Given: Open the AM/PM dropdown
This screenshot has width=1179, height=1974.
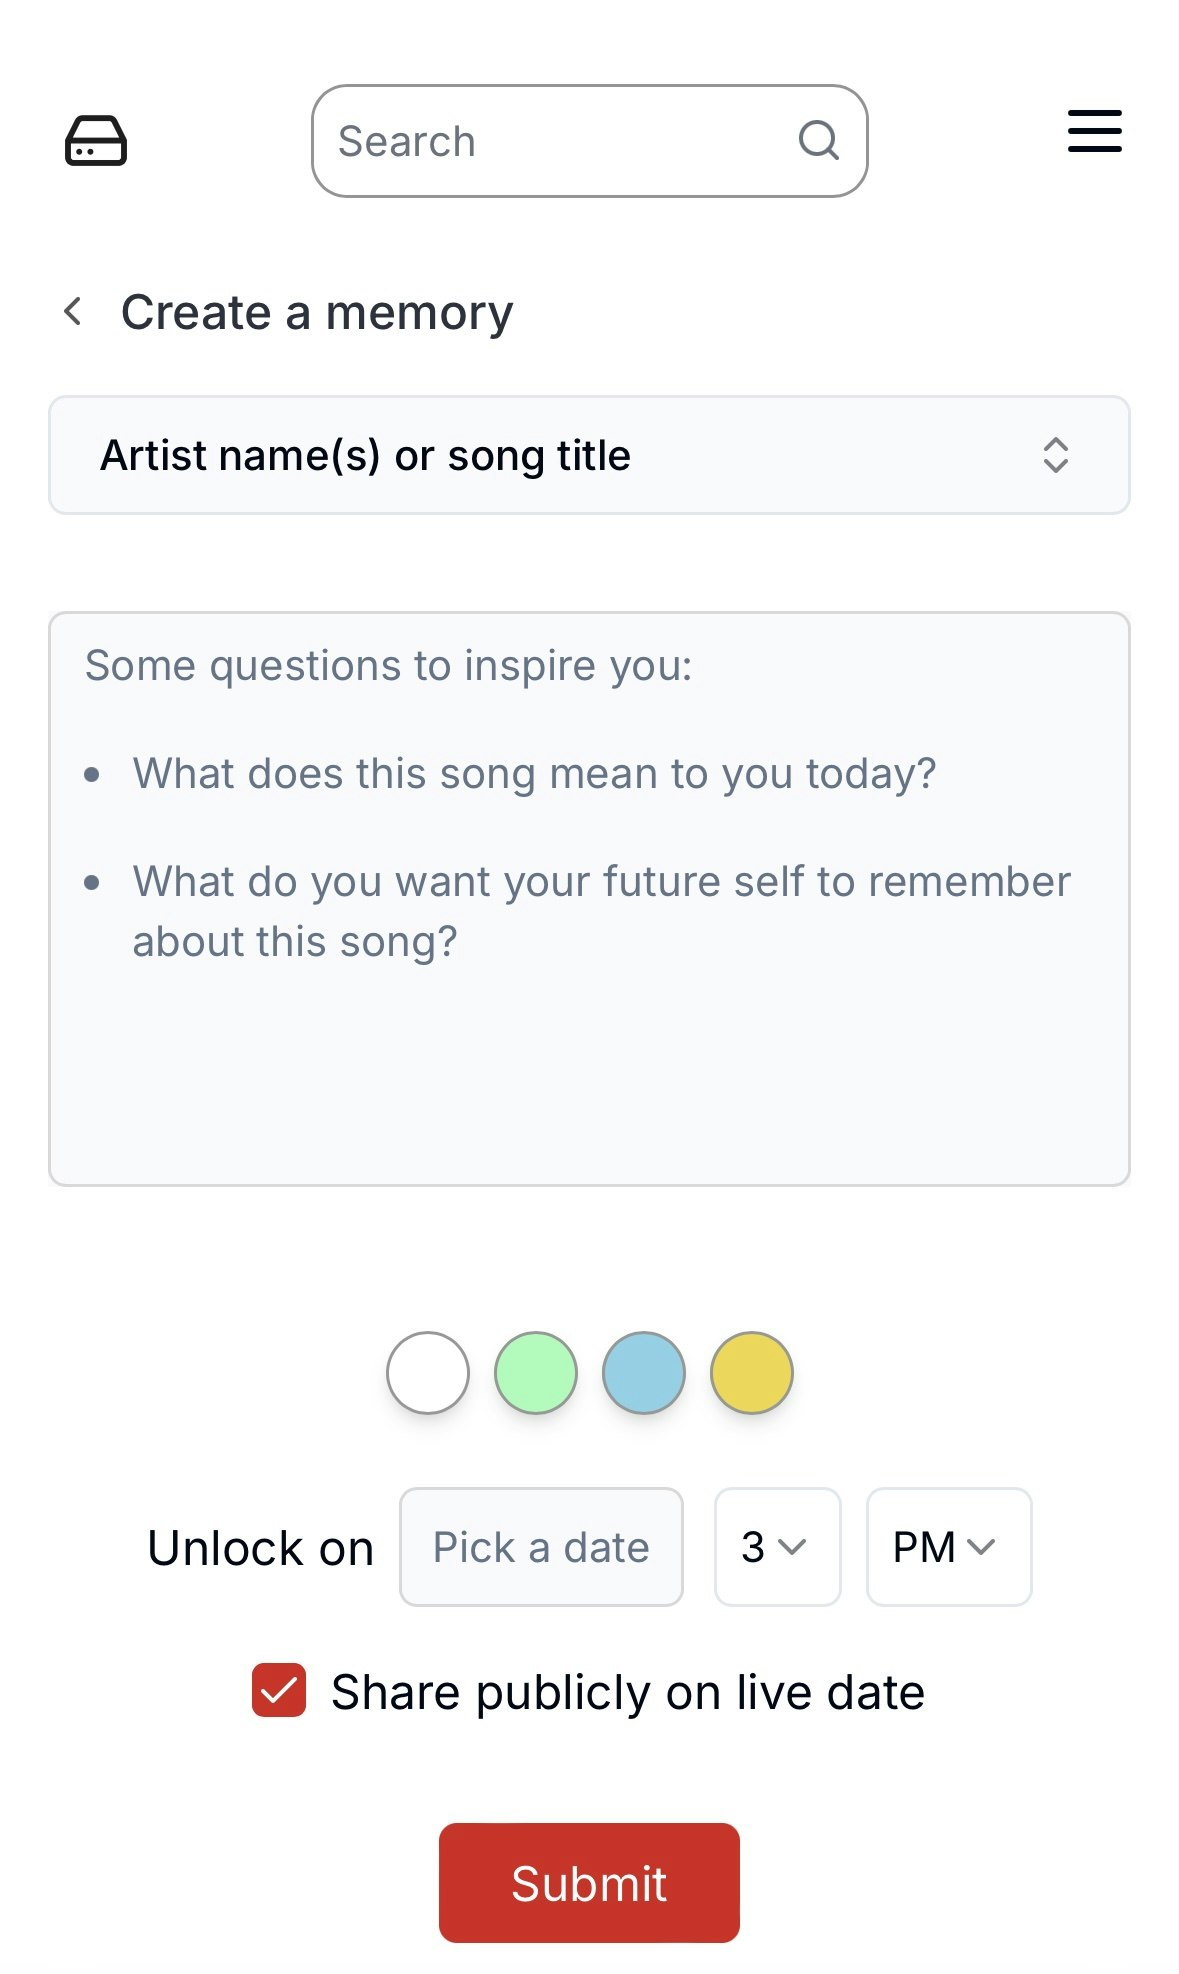Looking at the screenshot, I should click(x=949, y=1547).
